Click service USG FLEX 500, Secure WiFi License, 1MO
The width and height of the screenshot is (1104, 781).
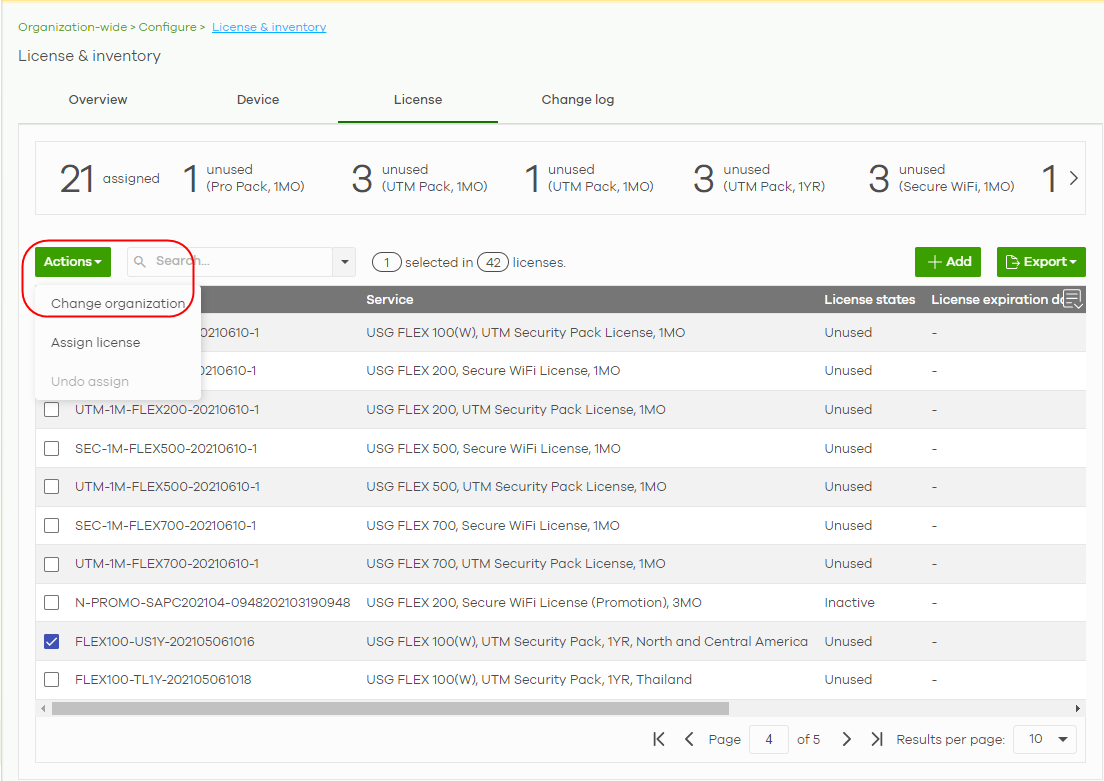493,449
